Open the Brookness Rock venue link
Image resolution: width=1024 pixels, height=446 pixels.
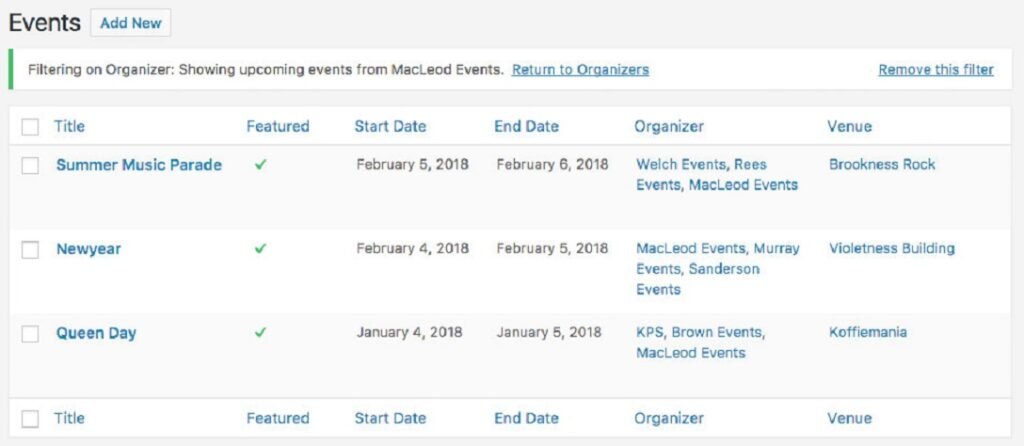tap(882, 164)
